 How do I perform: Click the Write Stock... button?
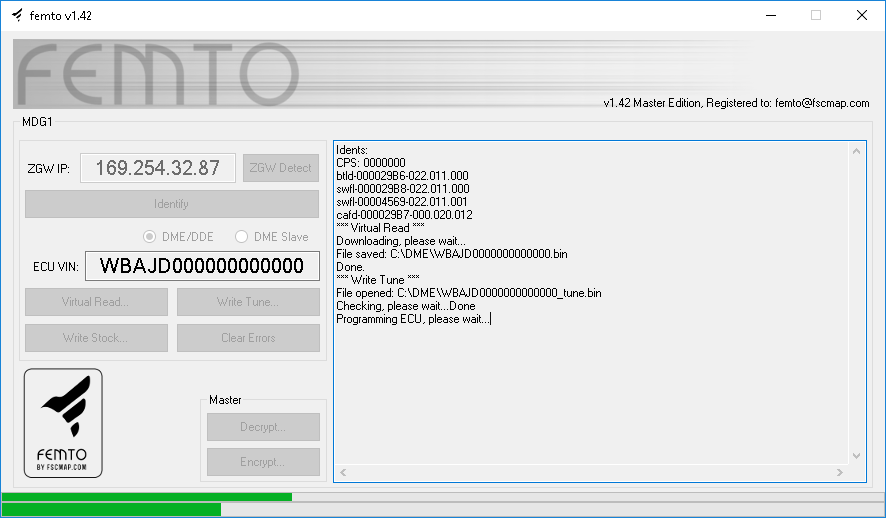click(x=96, y=338)
